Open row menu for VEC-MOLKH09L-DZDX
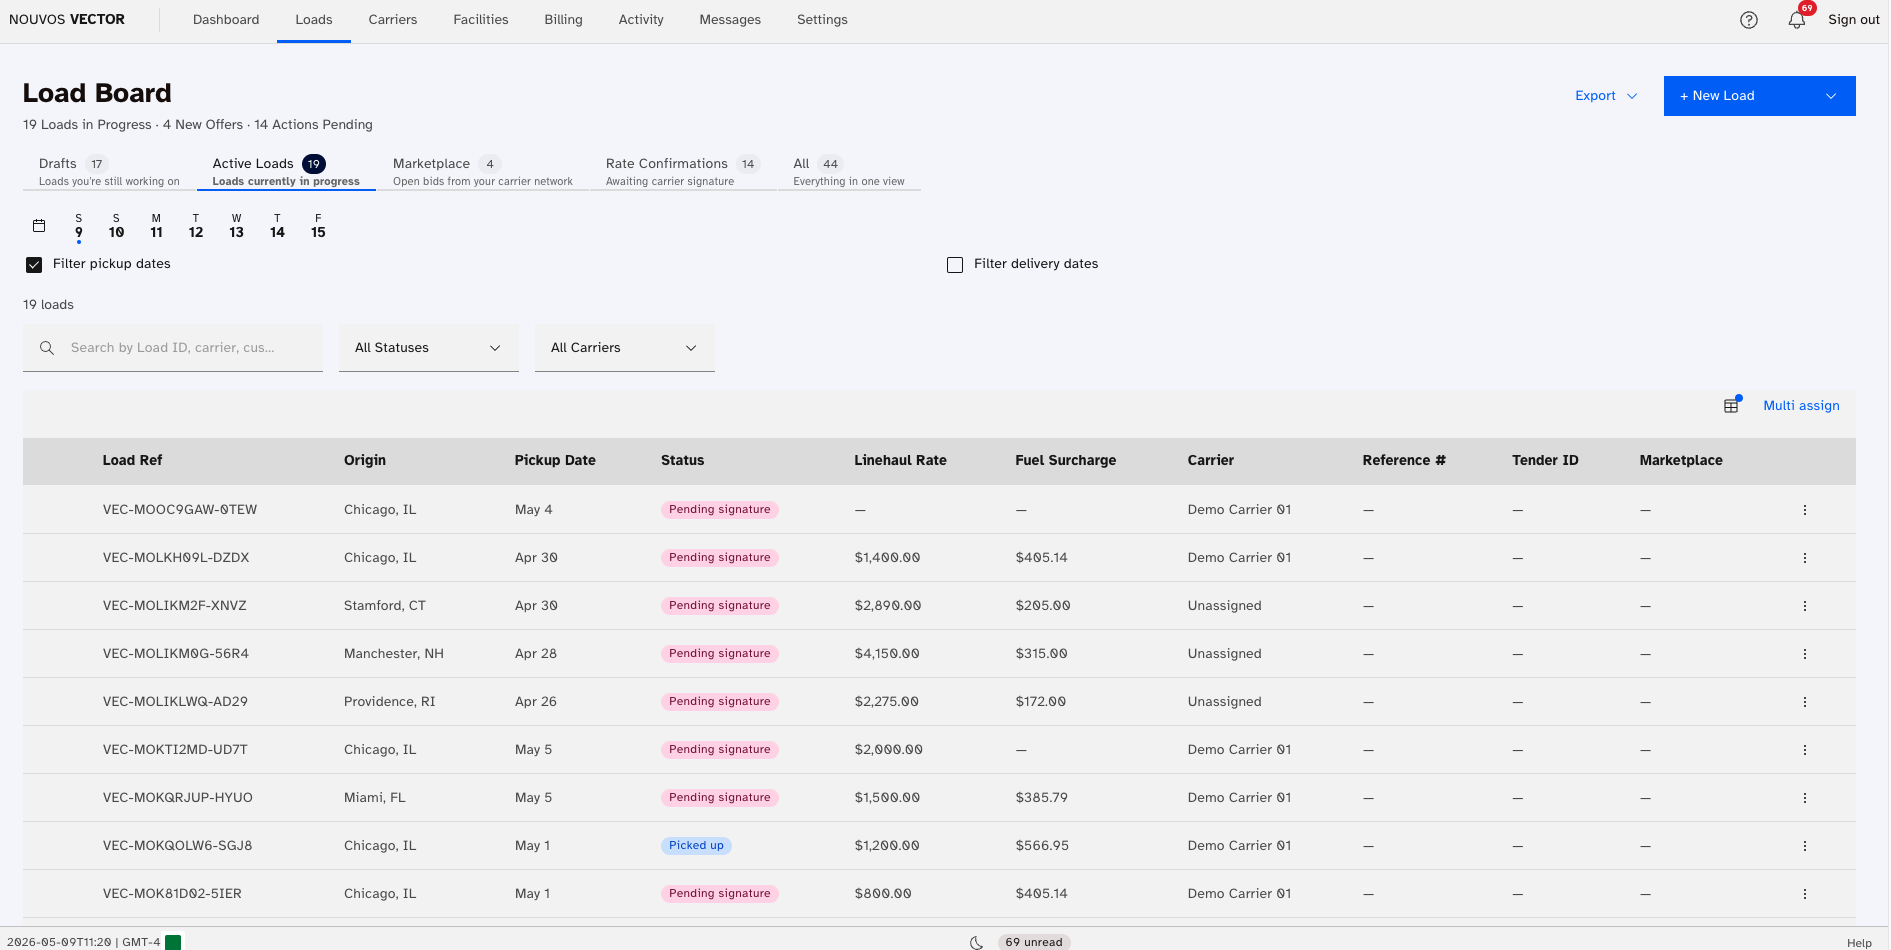Image resolution: width=1891 pixels, height=950 pixels. [x=1805, y=558]
